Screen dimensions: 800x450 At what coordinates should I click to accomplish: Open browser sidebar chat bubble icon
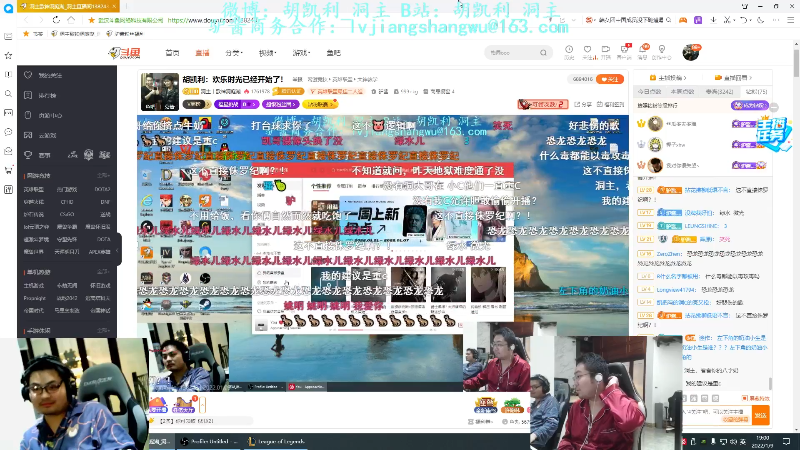pos(8,132)
